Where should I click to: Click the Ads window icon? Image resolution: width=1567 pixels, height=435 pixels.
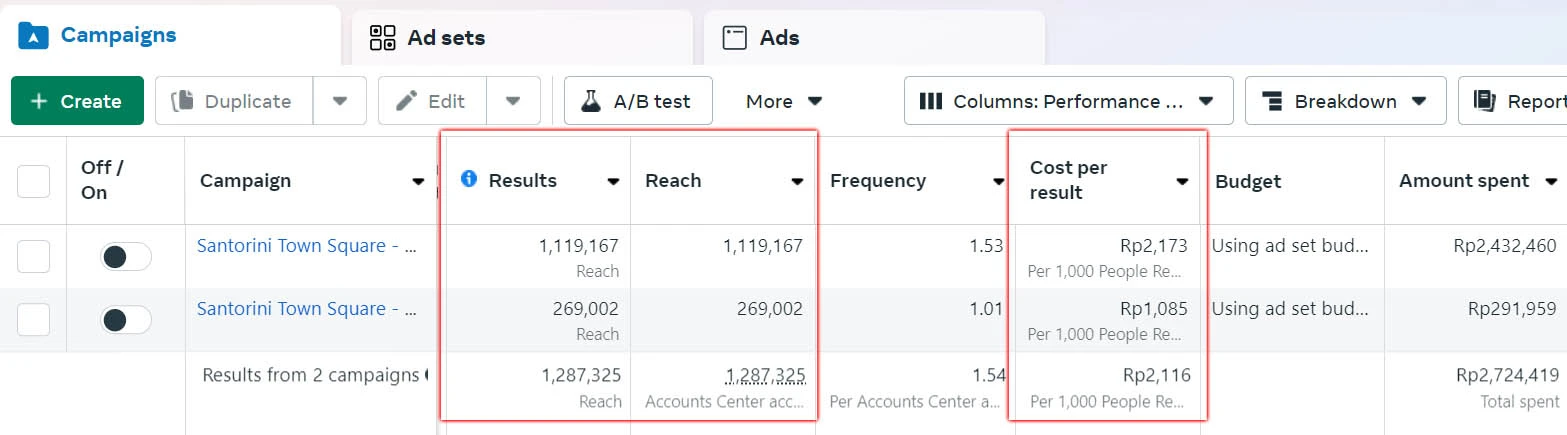[735, 38]
